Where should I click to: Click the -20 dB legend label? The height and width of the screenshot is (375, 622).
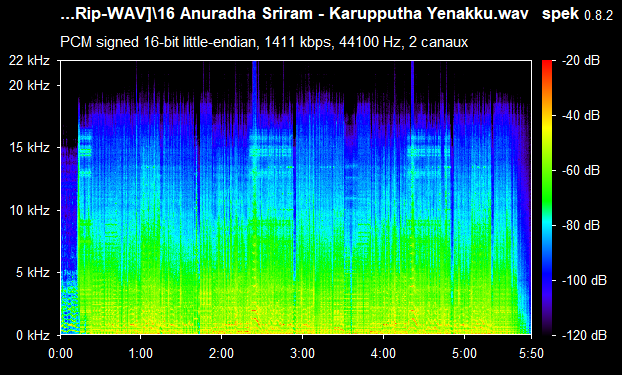[581, 61]
